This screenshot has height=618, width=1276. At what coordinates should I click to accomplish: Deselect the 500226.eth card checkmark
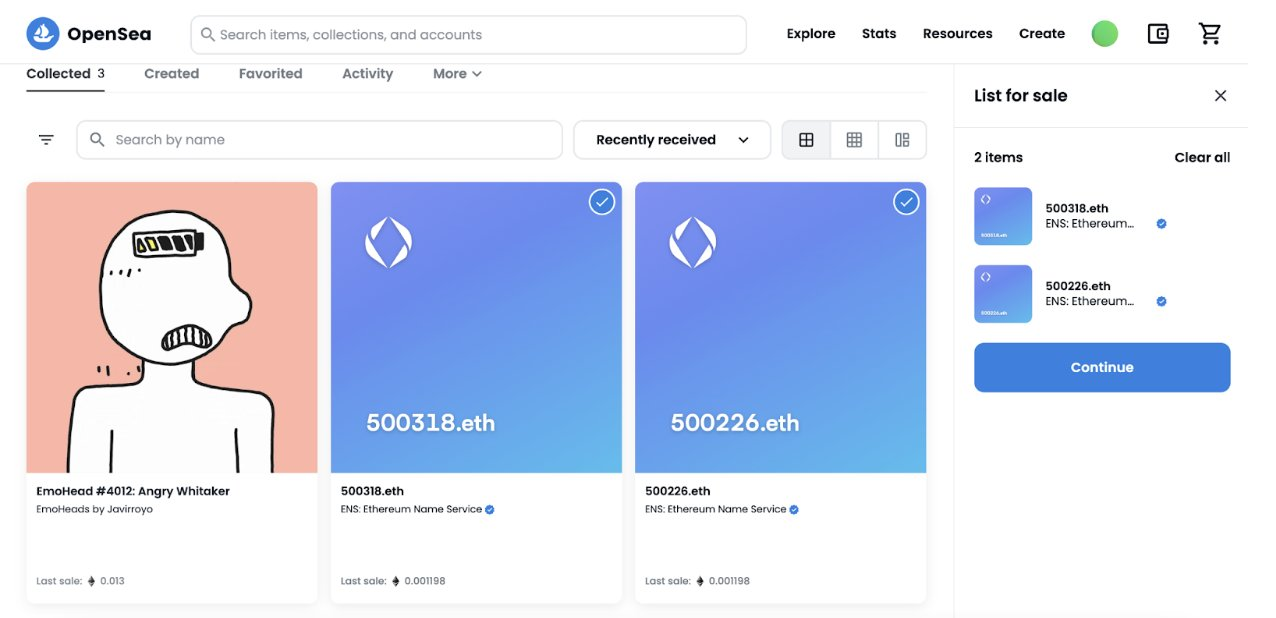coord(905,202)
